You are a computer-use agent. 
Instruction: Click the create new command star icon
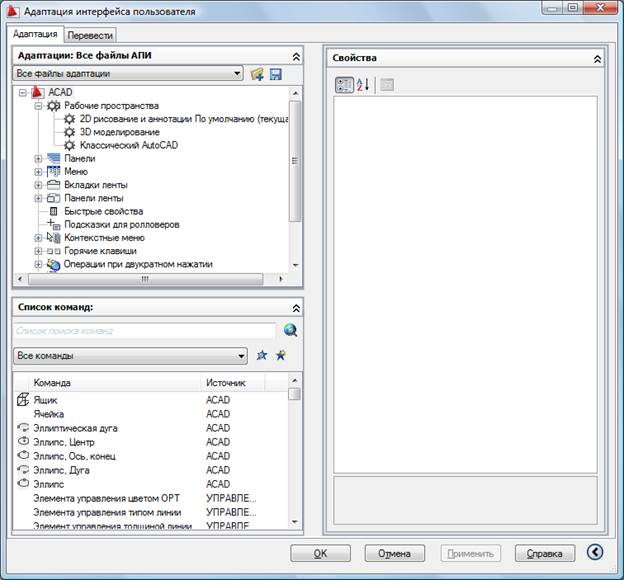(261, 355)
